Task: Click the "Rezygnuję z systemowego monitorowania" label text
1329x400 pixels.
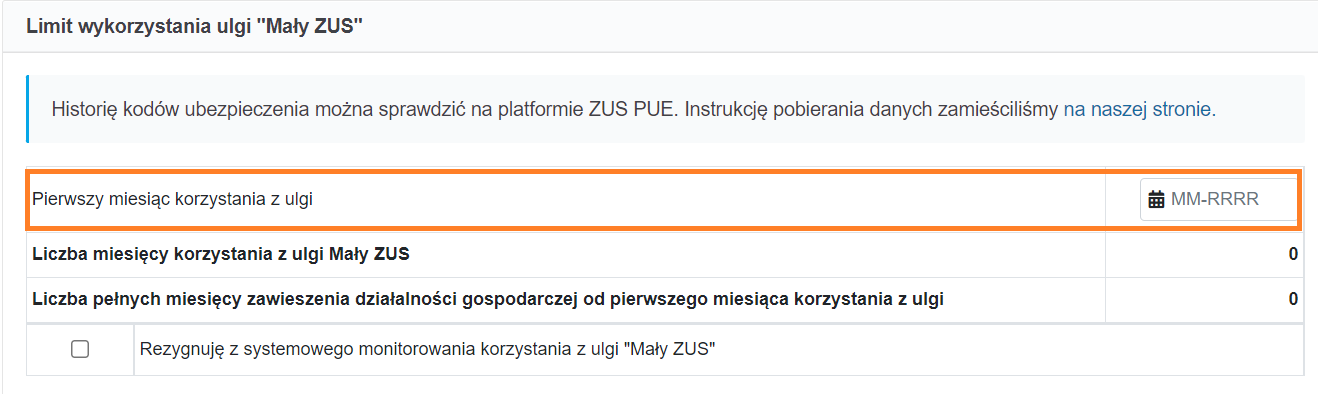Action: (431, 349)
